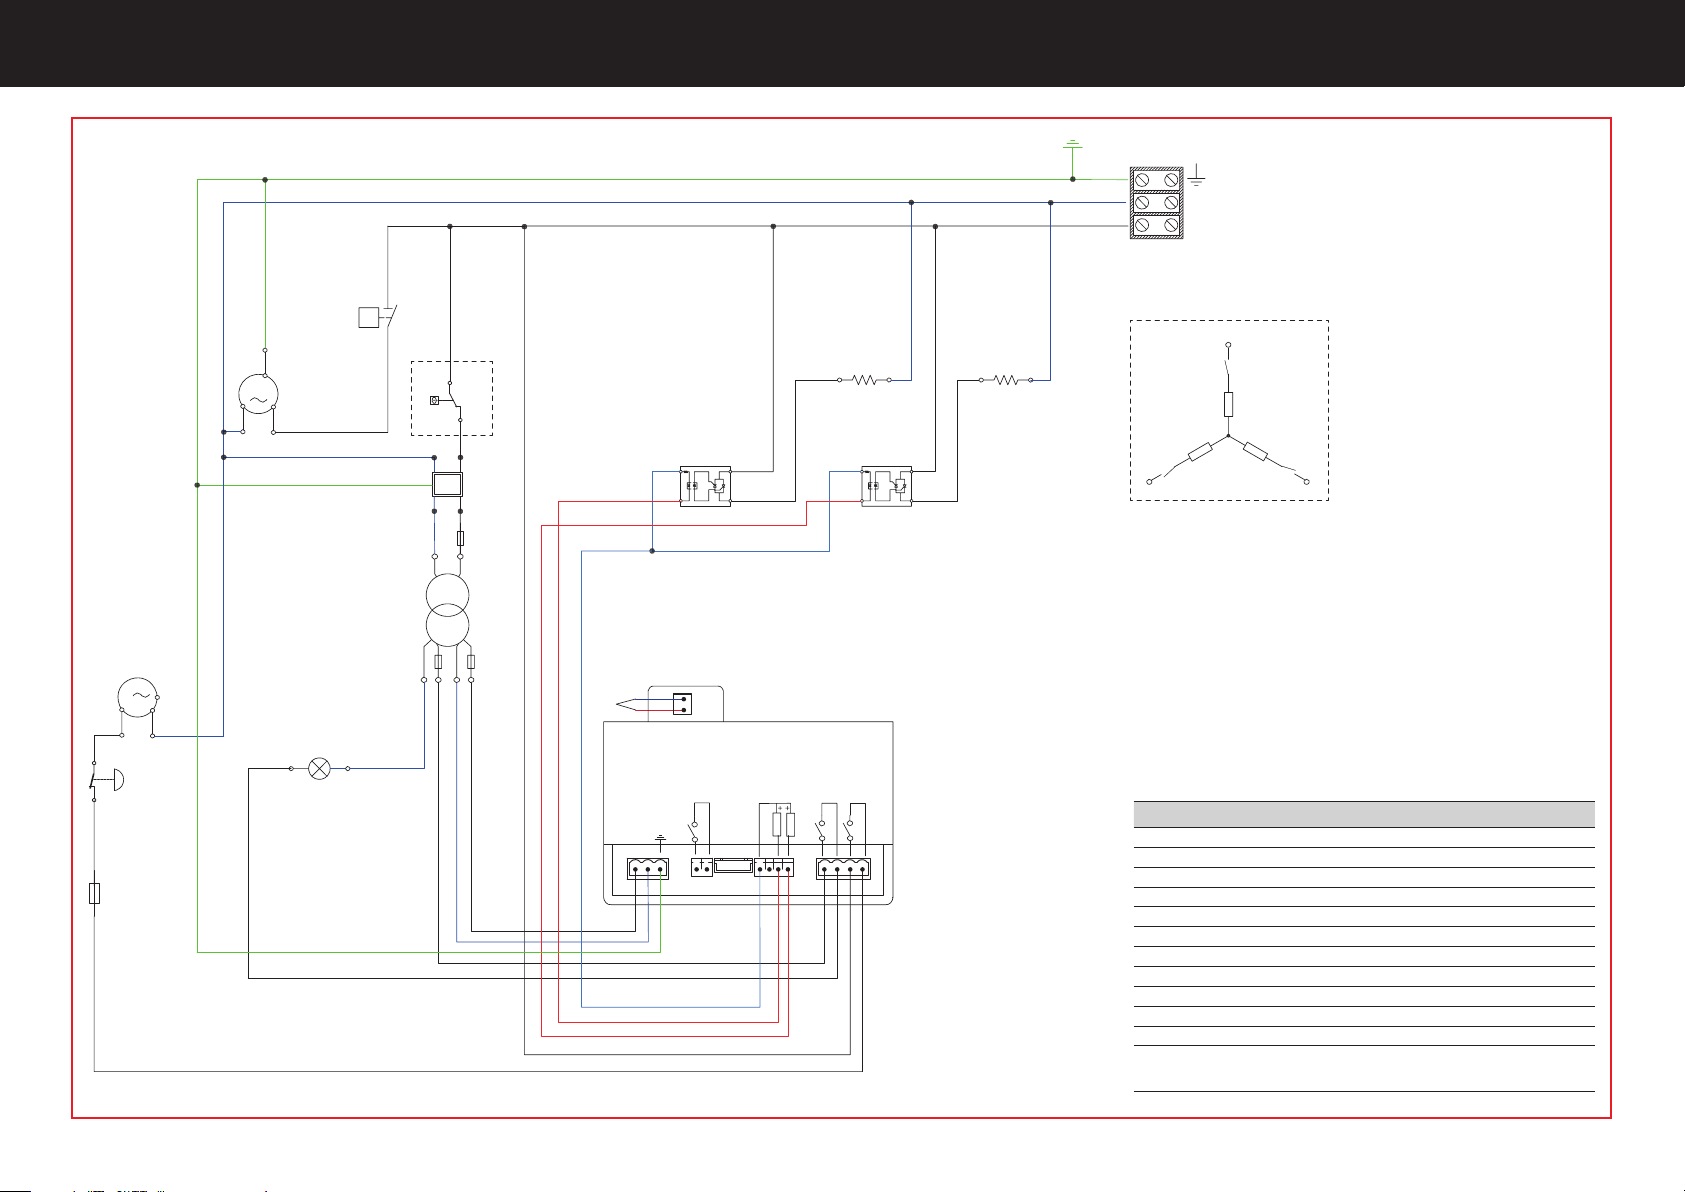Viewport: 1685px width, 1192px height.
Task: Select the fuse between contactor and transformer
Action: click(460, 539)
